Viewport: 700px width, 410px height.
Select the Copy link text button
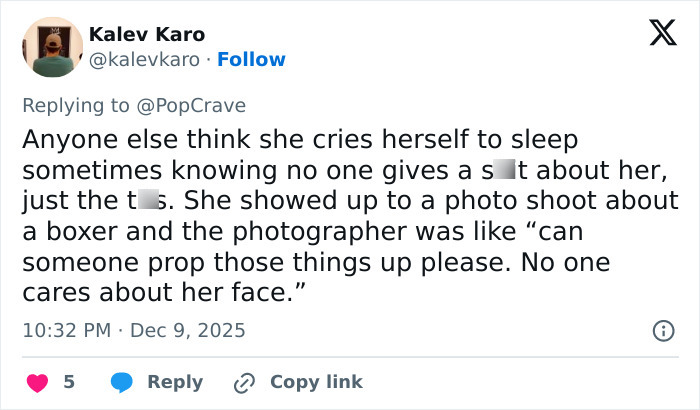[316, 382]
